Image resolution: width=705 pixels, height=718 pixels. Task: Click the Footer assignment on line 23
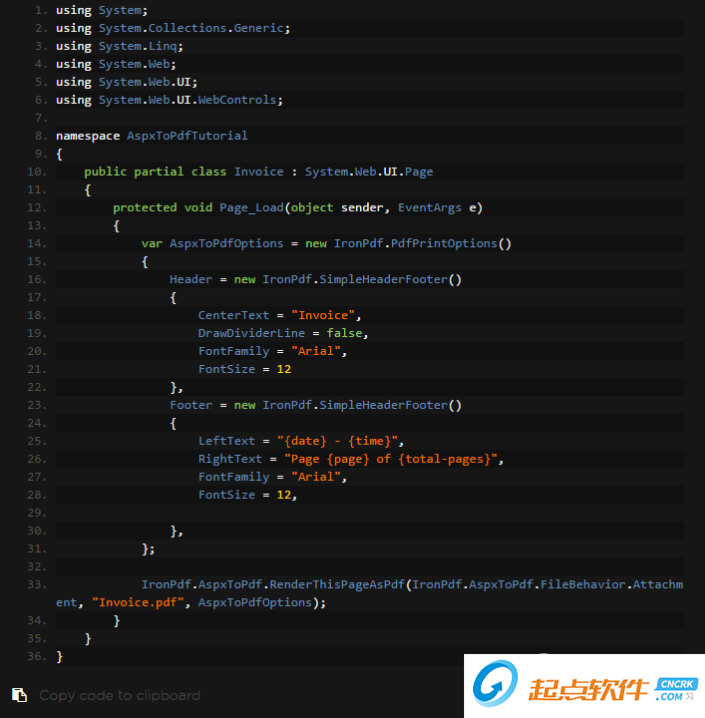click(190, 405)
